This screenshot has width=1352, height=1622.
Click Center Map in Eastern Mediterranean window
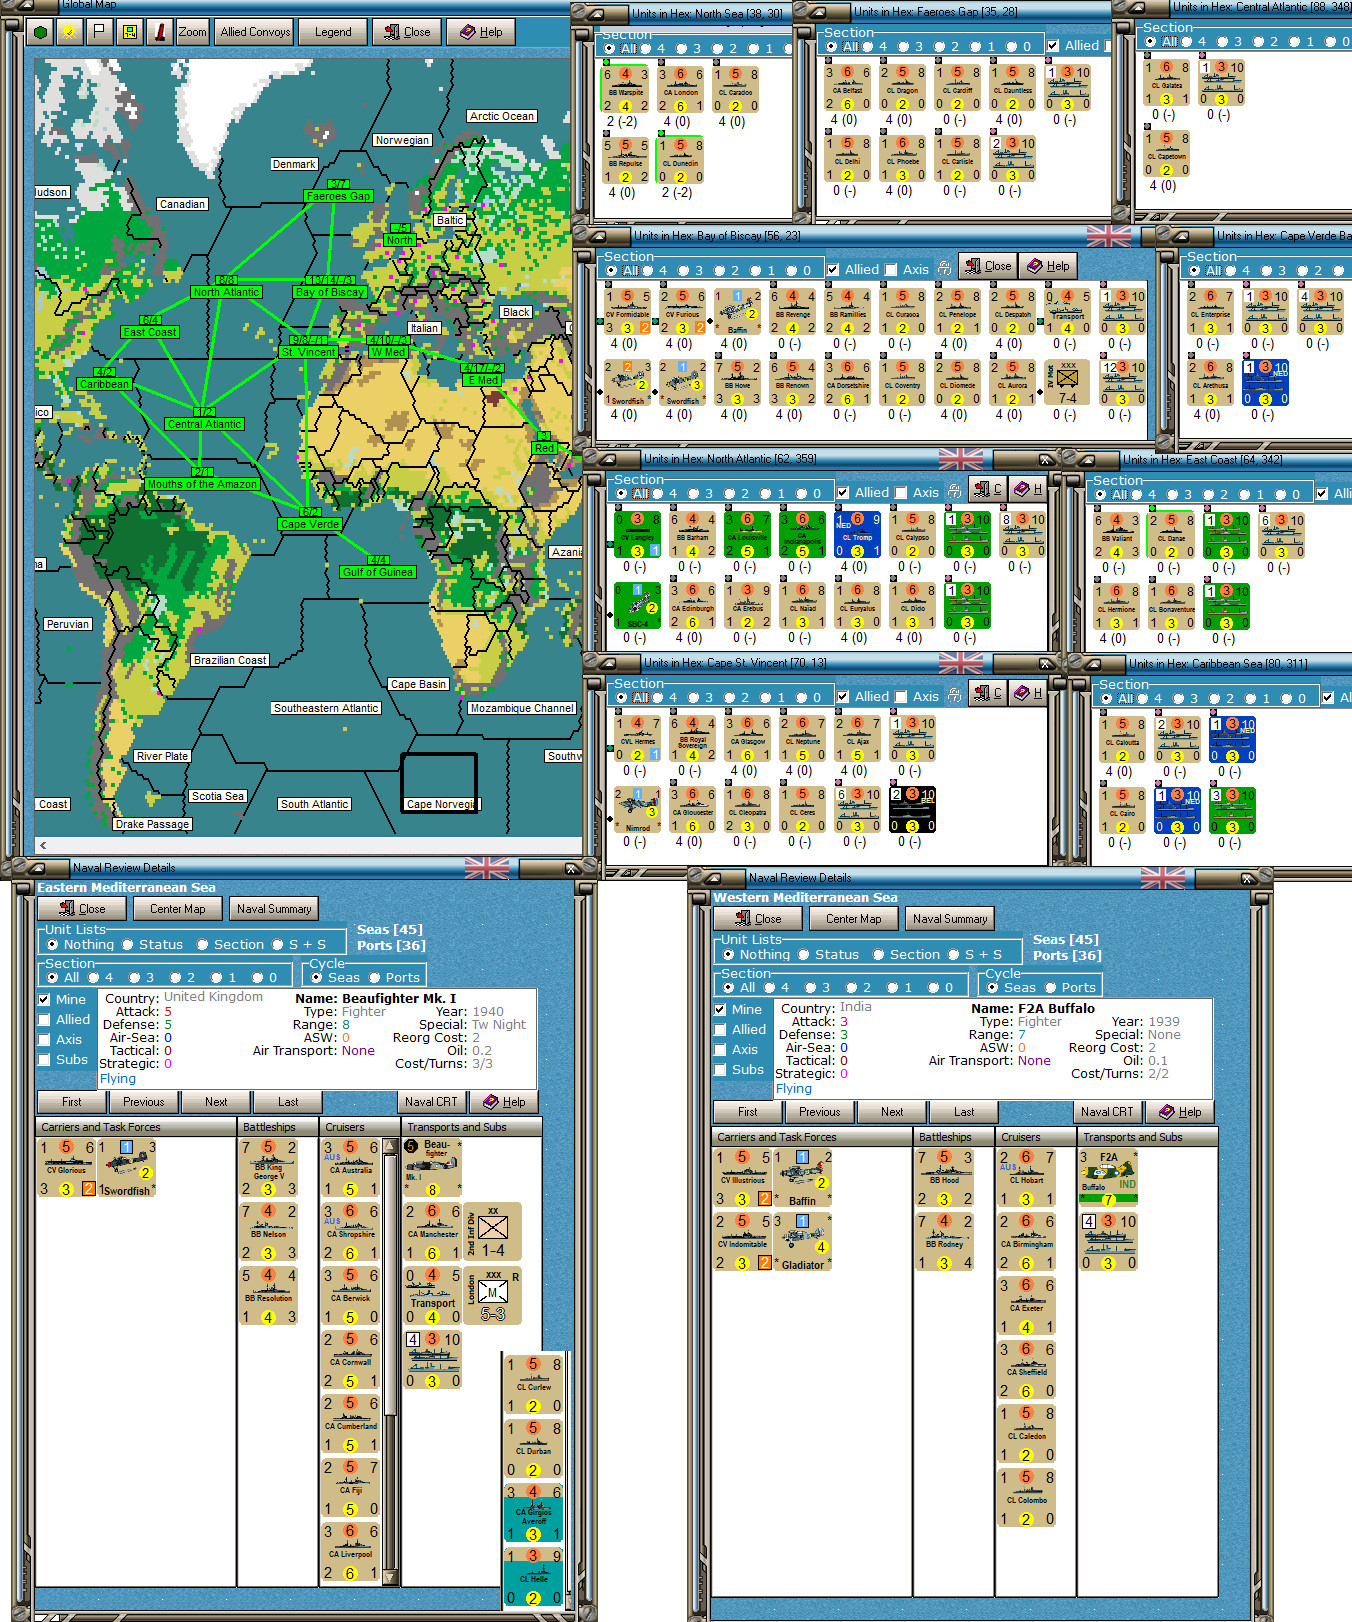coord(178,909)
